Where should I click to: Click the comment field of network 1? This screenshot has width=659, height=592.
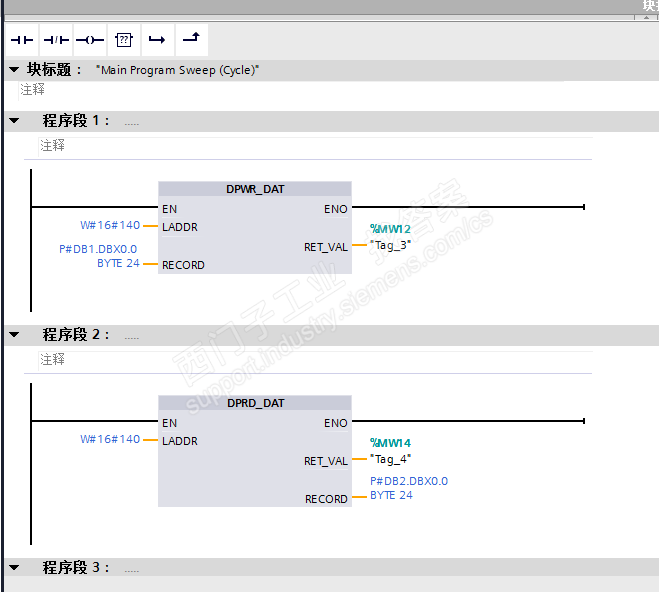click(315, 146)
